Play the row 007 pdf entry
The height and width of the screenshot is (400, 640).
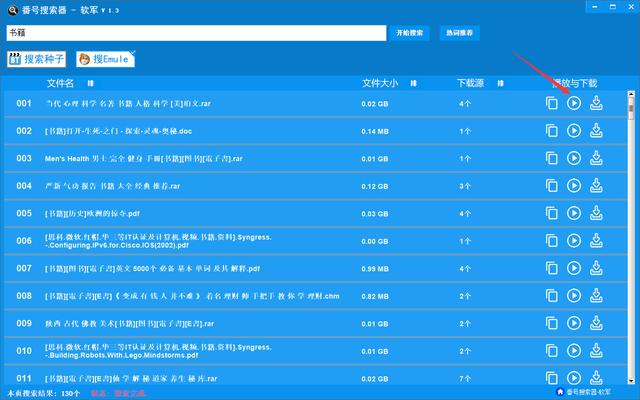(x=574, y=268)
